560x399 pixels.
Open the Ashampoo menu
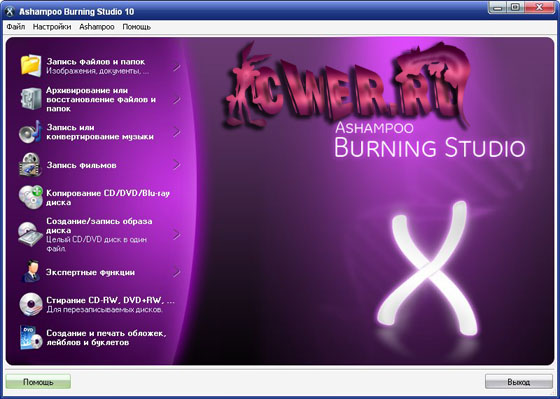pos(97,27)
